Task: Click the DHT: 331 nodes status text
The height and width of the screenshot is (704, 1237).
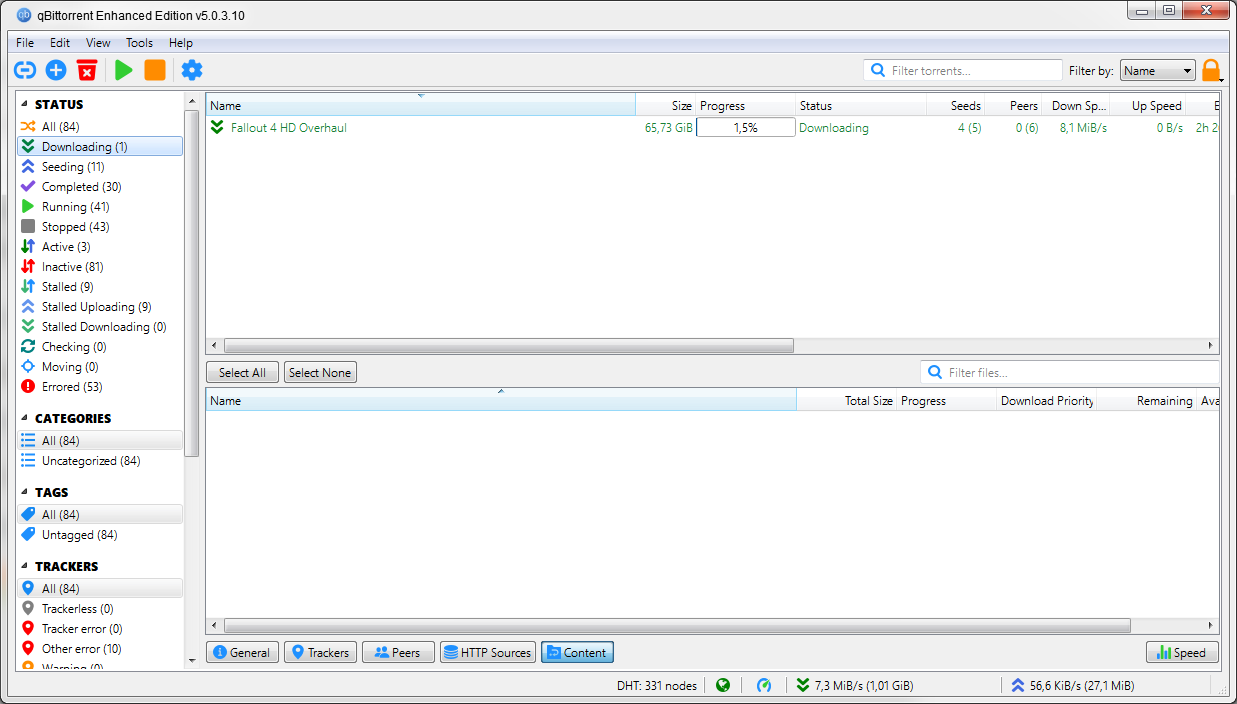Action: (656, 685)
